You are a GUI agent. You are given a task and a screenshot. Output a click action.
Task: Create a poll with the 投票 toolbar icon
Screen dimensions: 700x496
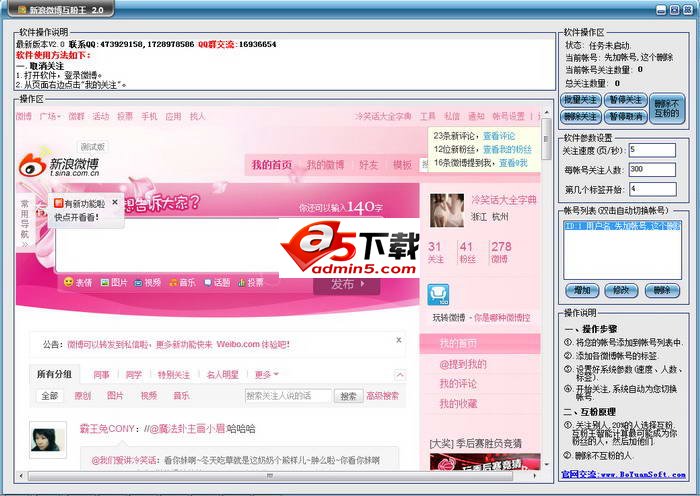(x=242, y=282)
